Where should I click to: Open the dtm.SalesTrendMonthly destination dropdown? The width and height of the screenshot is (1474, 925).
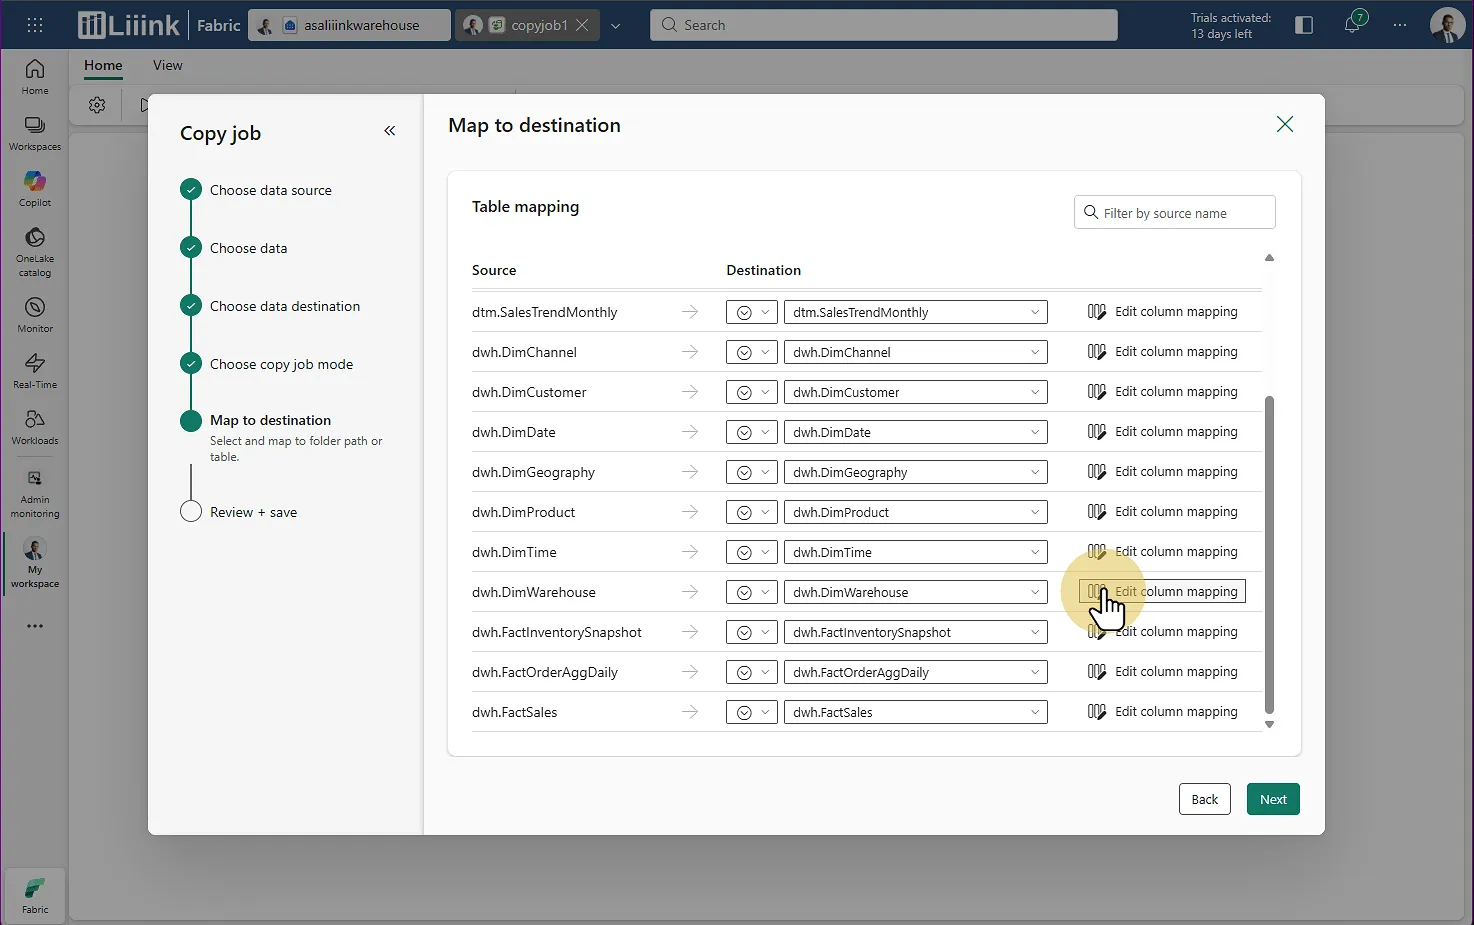pos(915,312)
